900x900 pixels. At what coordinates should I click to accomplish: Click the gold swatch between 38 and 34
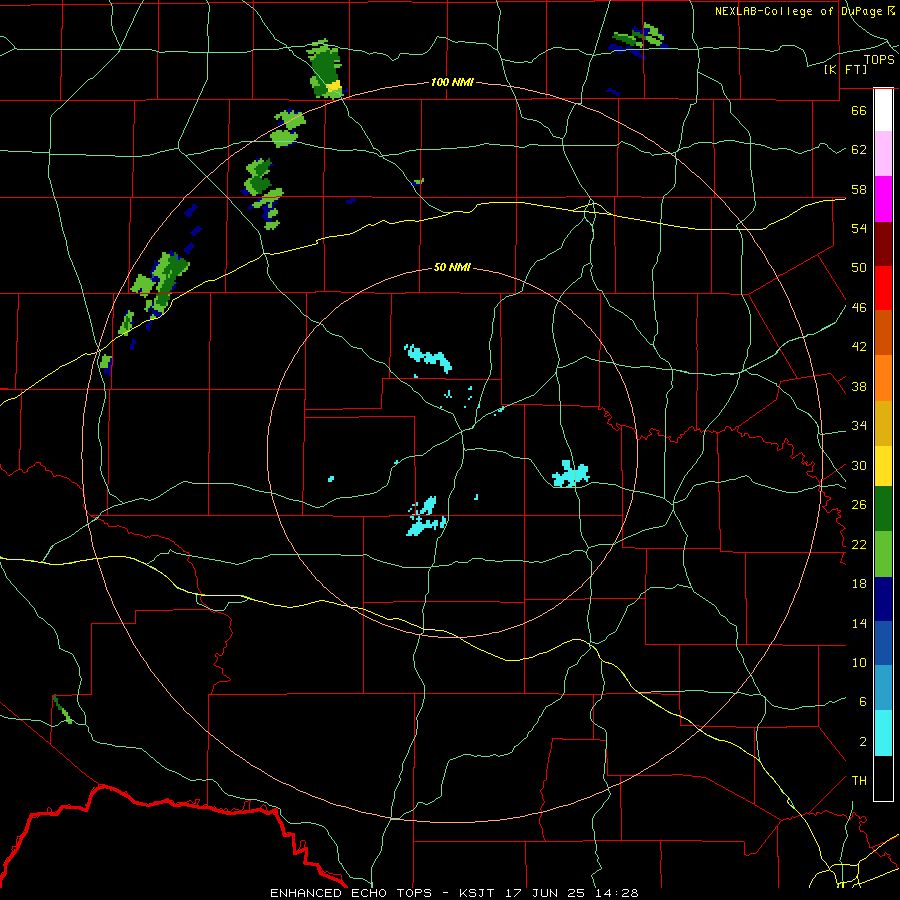pos(883,424)
